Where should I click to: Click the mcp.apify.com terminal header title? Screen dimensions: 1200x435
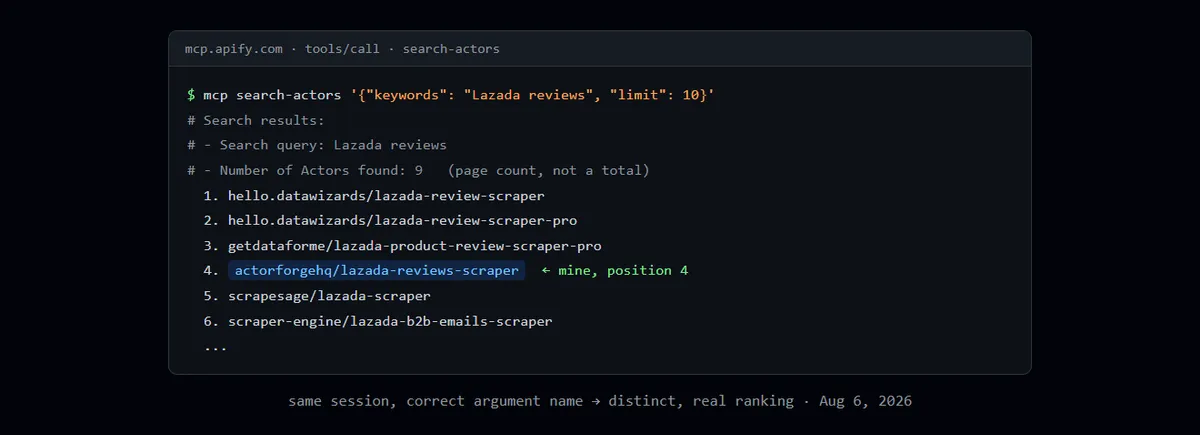342,48
